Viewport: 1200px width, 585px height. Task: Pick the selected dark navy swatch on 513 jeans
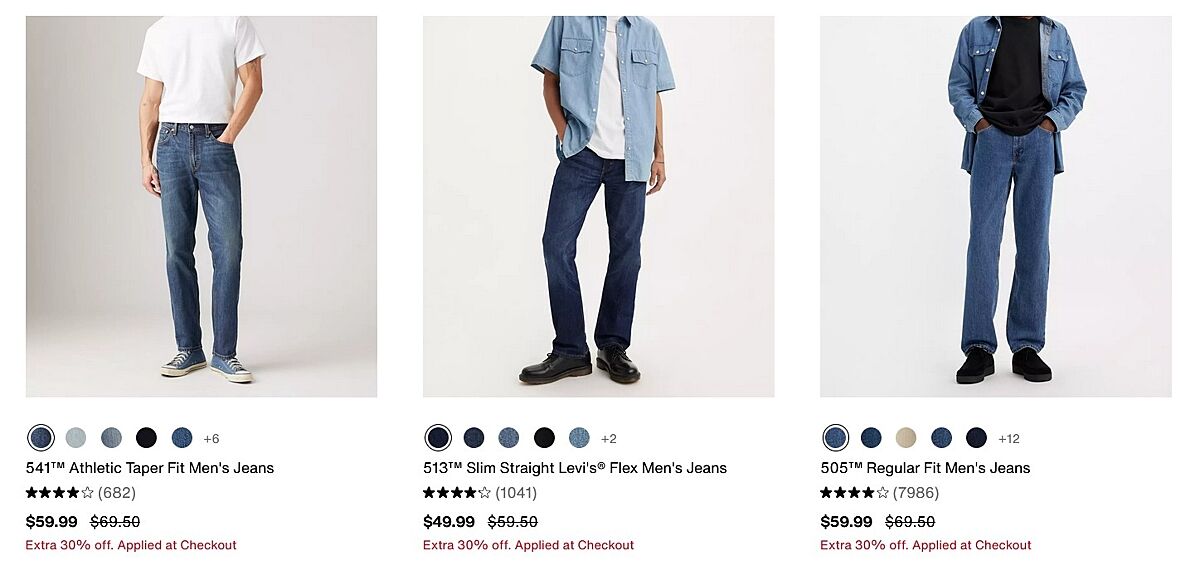(438, 438)
